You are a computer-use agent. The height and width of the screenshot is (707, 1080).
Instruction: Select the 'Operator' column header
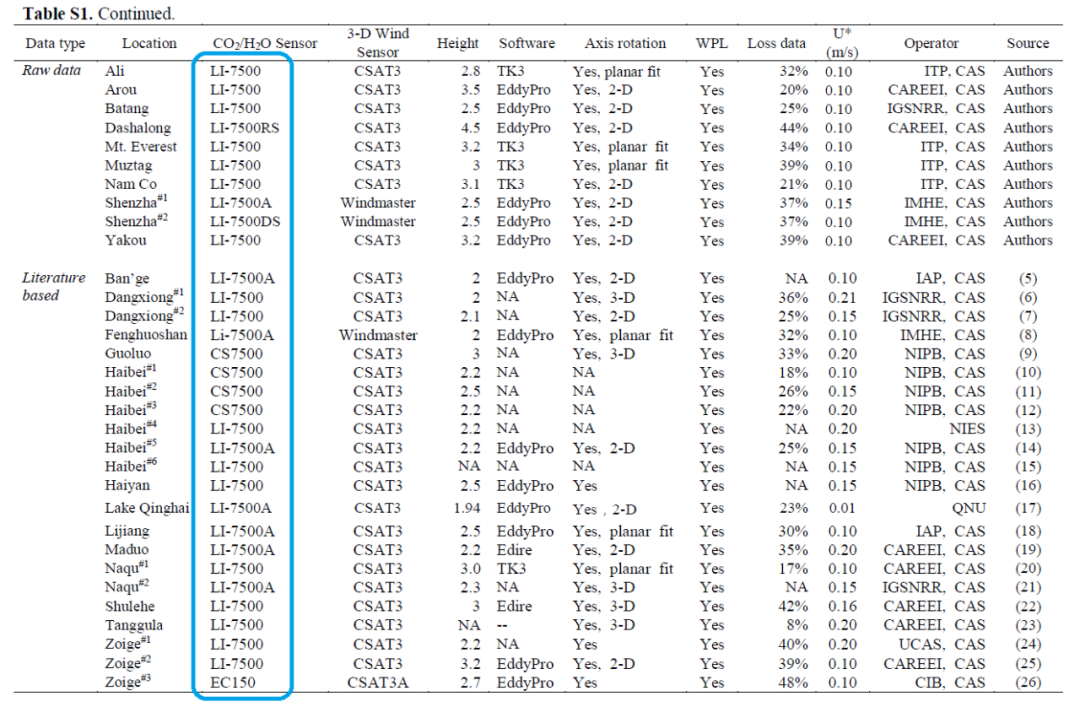click(931, 44)
